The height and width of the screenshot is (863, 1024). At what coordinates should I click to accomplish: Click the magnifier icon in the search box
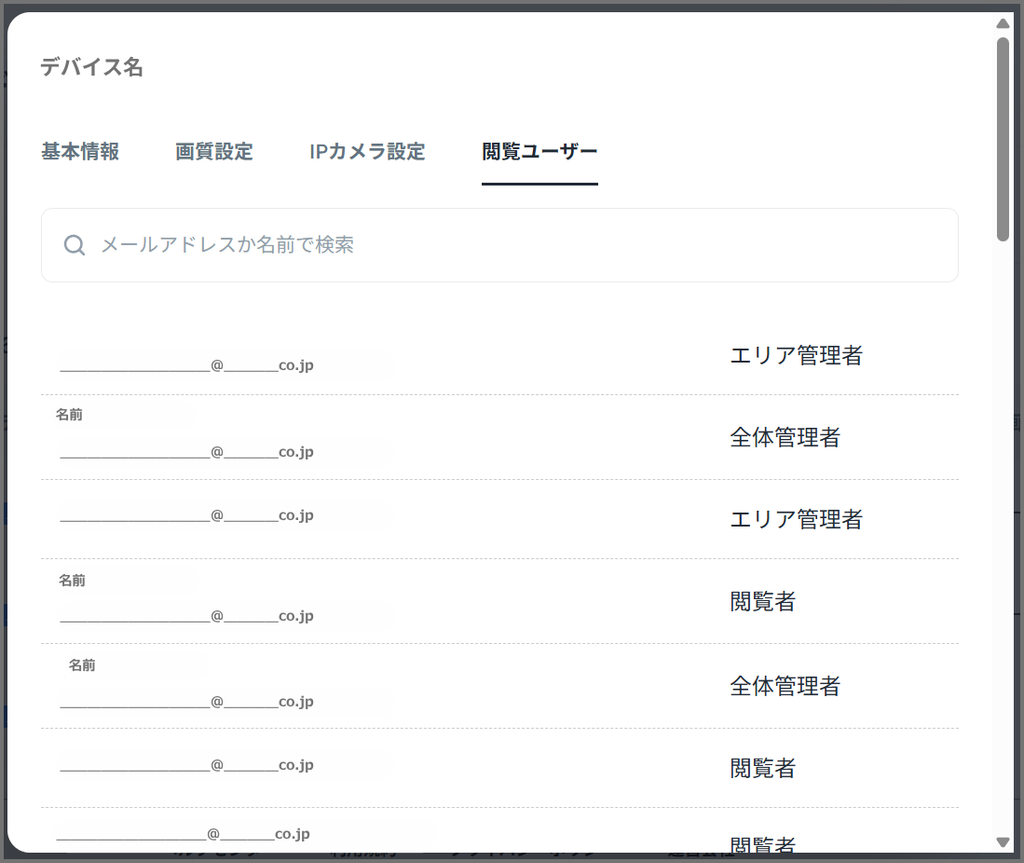tap(74, 245)
